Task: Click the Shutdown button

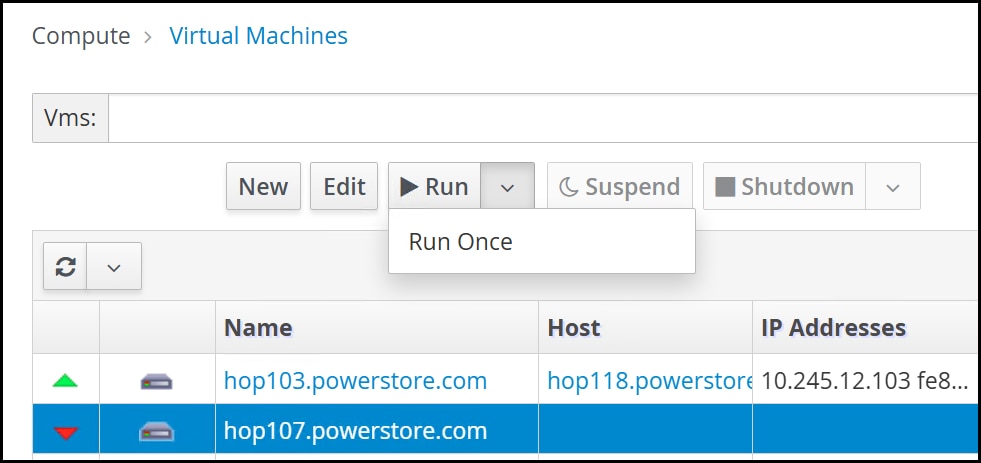Action: coord(785,186)
